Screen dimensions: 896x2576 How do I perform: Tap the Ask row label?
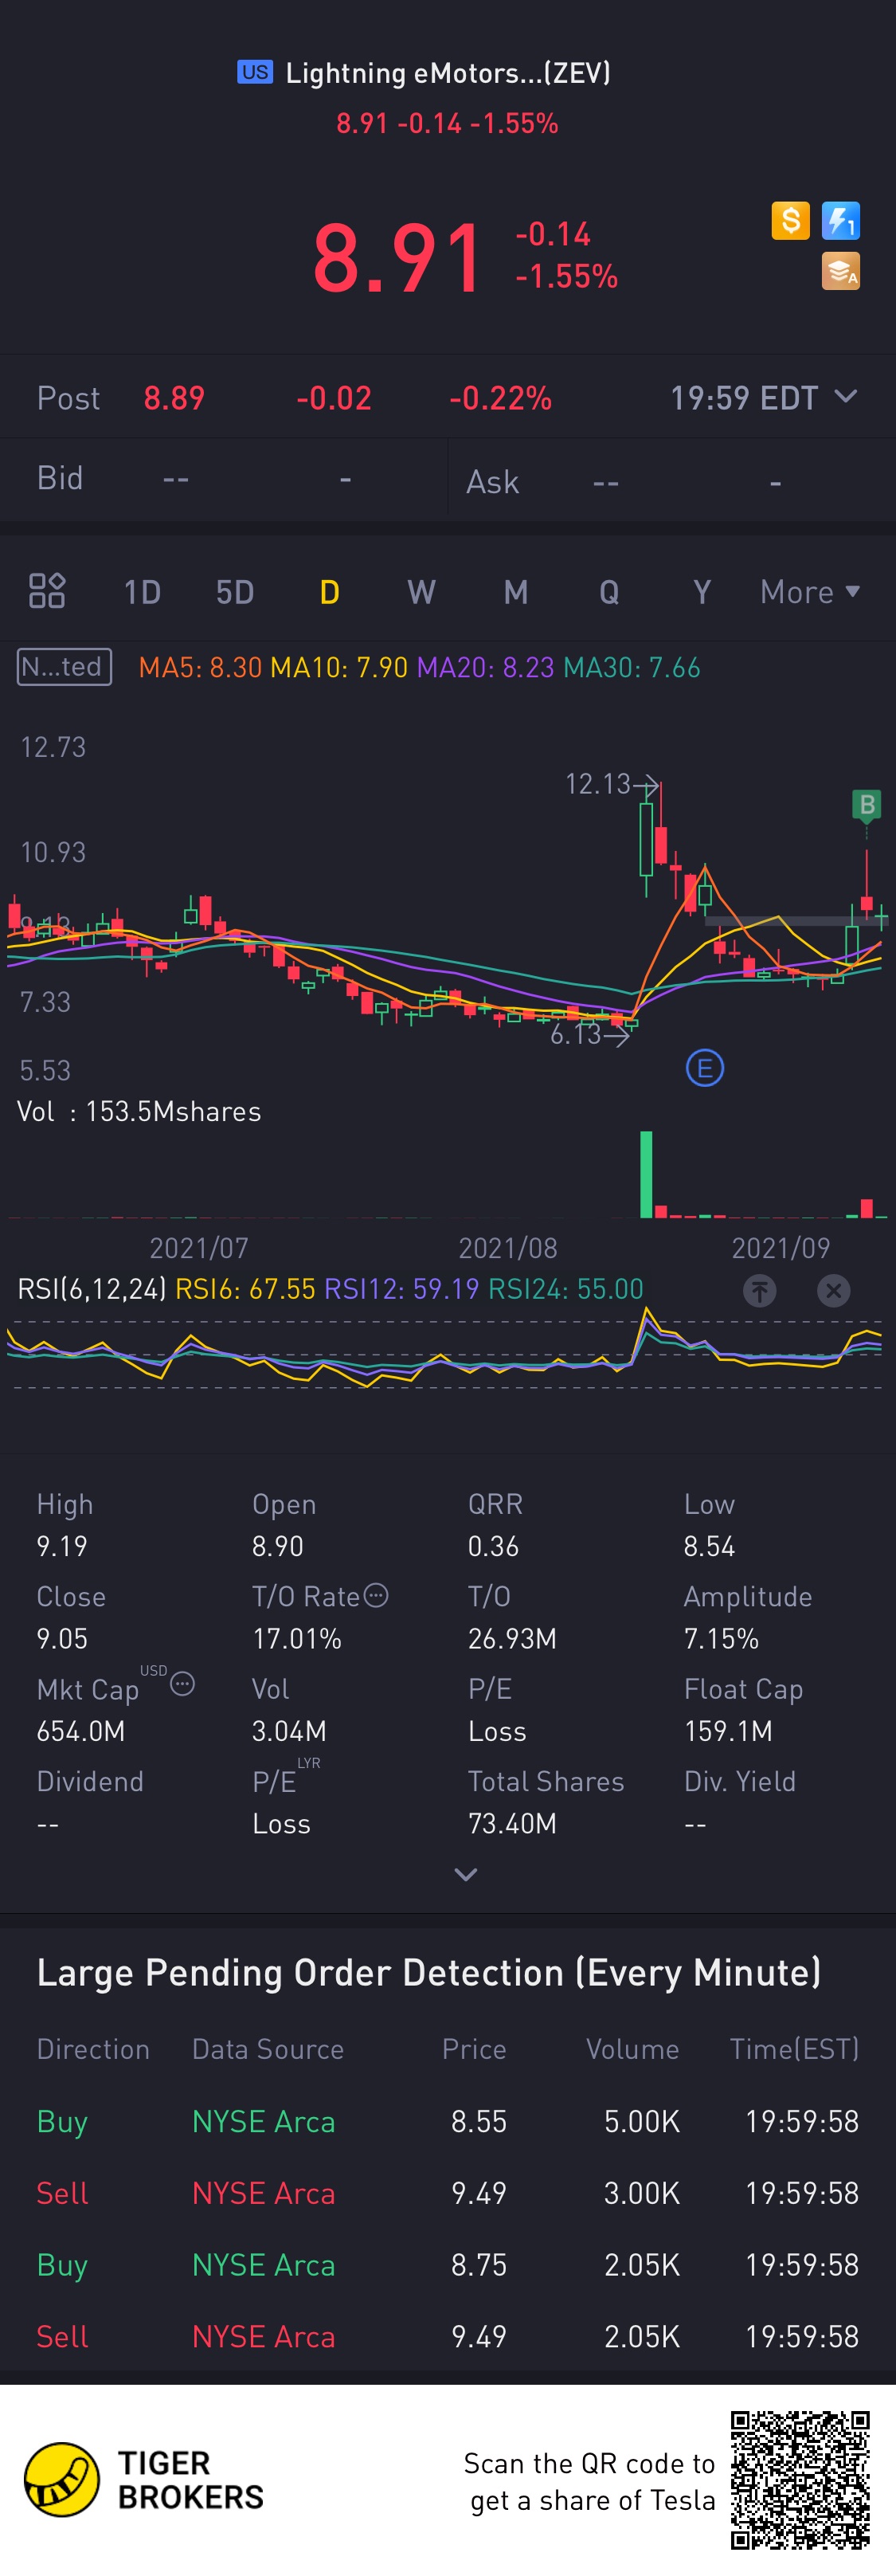(x=492, y=482)
